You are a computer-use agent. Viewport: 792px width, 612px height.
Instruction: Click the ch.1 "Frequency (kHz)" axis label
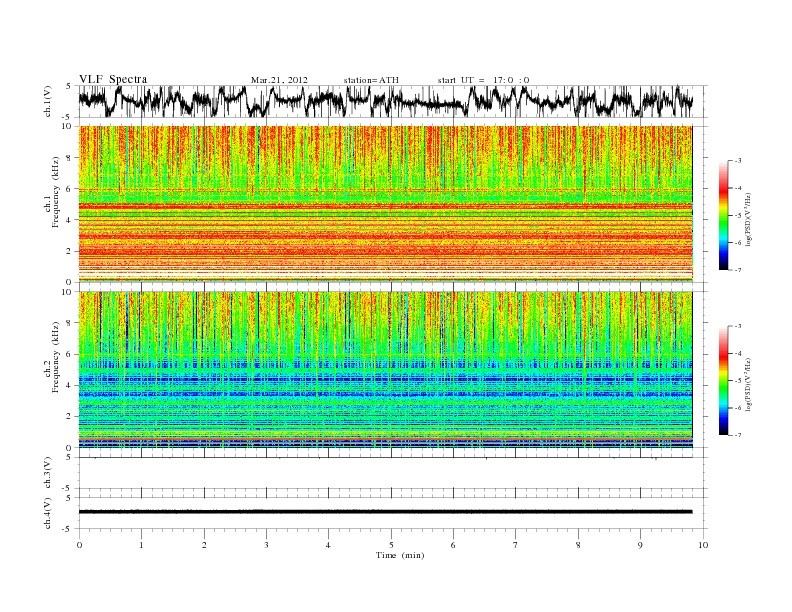pos(56,192)
